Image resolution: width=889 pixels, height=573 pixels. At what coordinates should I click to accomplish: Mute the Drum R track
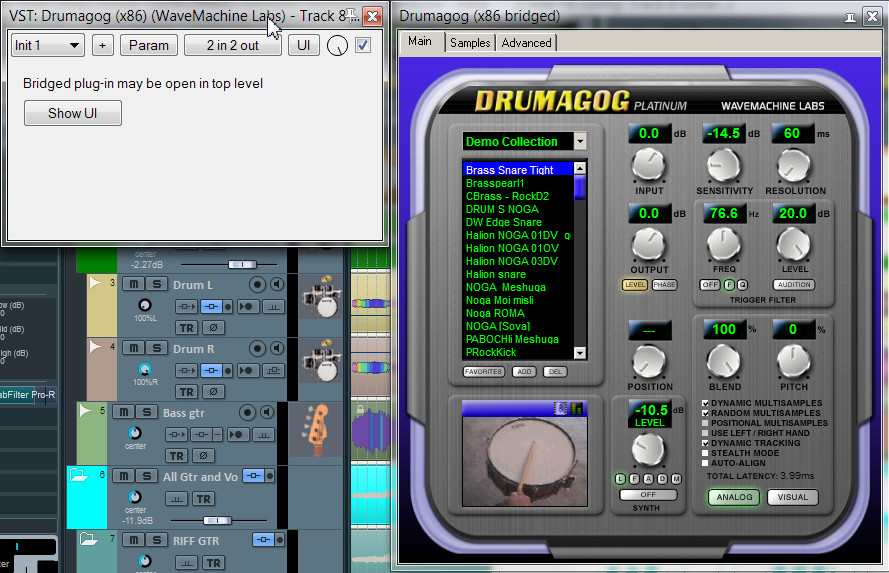coord(134,348)
